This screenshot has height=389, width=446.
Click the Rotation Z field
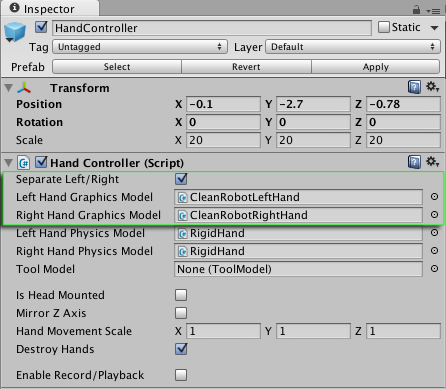point(403,122)
